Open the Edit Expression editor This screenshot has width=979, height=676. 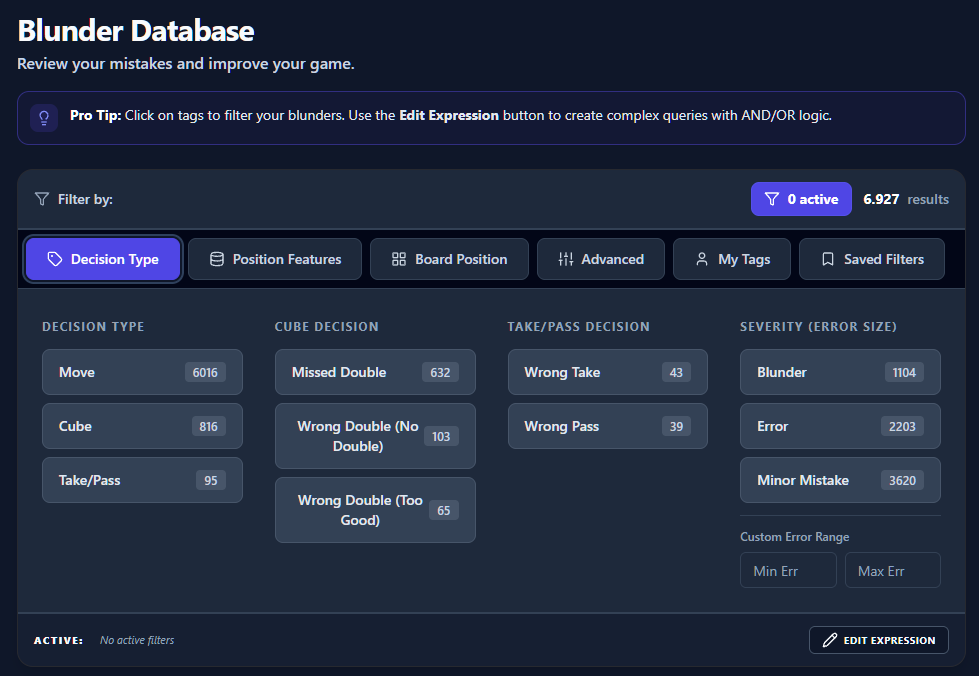(878, 640)
